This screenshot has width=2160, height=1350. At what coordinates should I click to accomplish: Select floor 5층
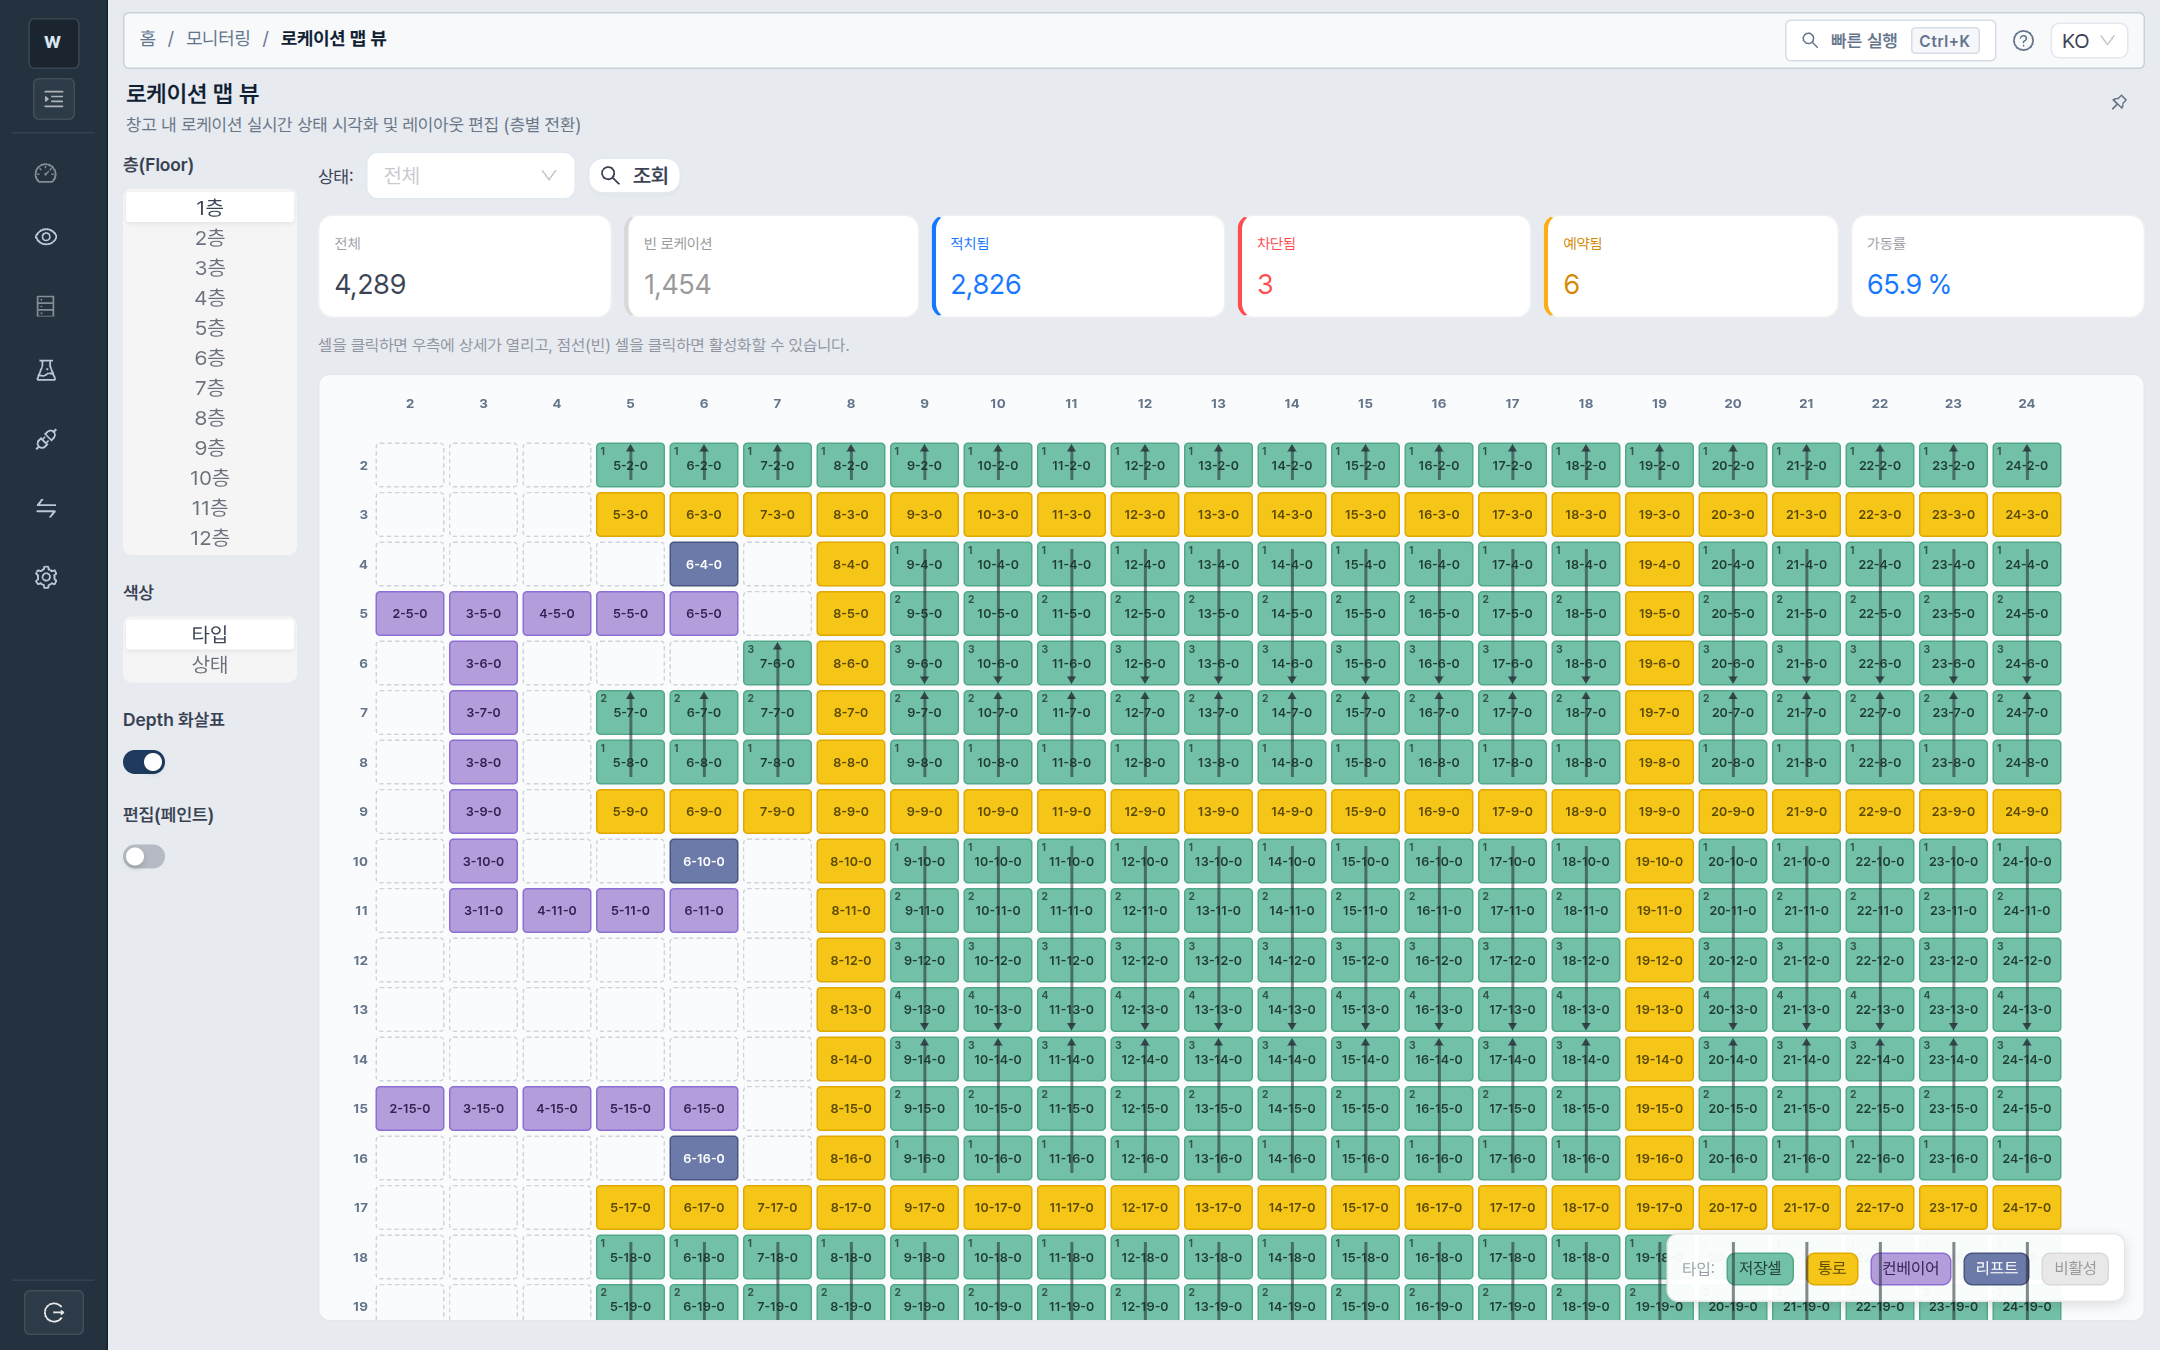click(x=210, y=328)
